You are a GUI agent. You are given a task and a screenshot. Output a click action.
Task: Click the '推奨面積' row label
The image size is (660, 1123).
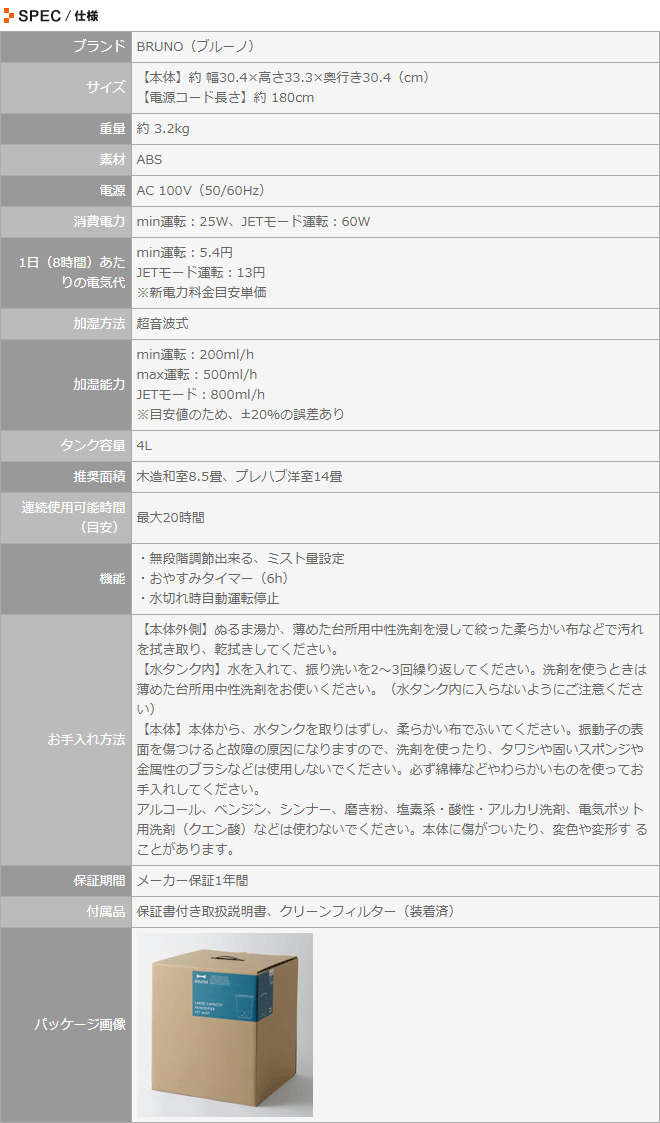click(100, 476)
